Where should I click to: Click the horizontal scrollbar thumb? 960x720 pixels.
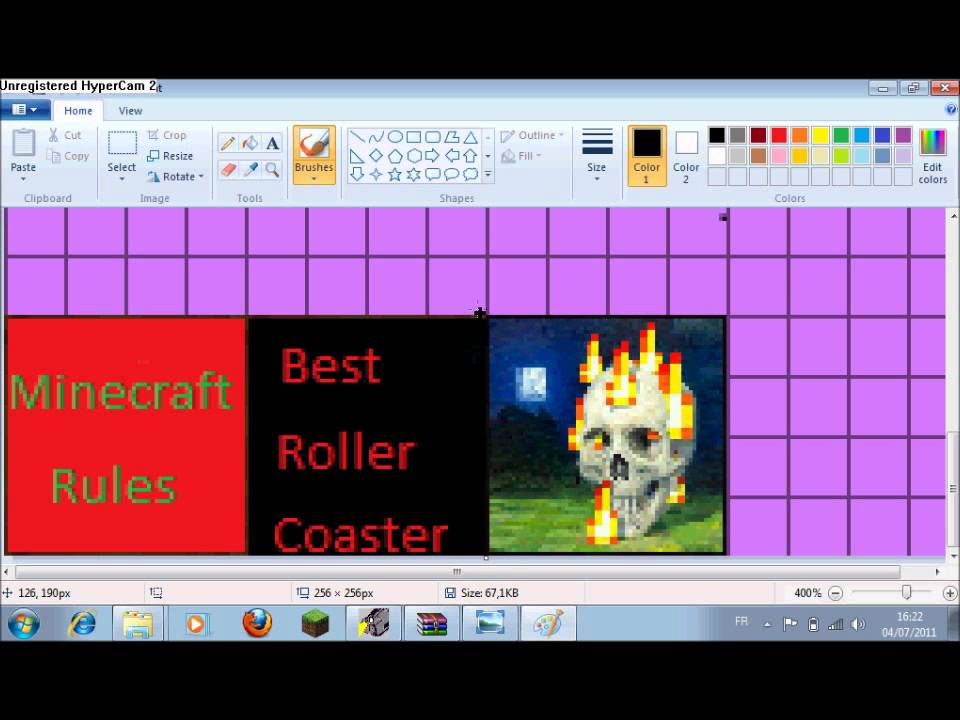tap(457, 572)
